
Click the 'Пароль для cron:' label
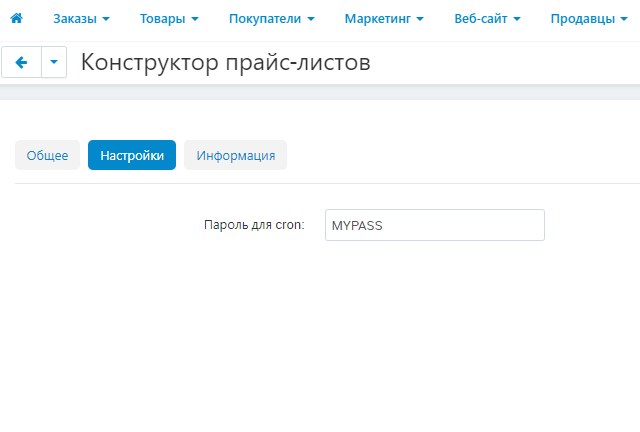(254, 225)
